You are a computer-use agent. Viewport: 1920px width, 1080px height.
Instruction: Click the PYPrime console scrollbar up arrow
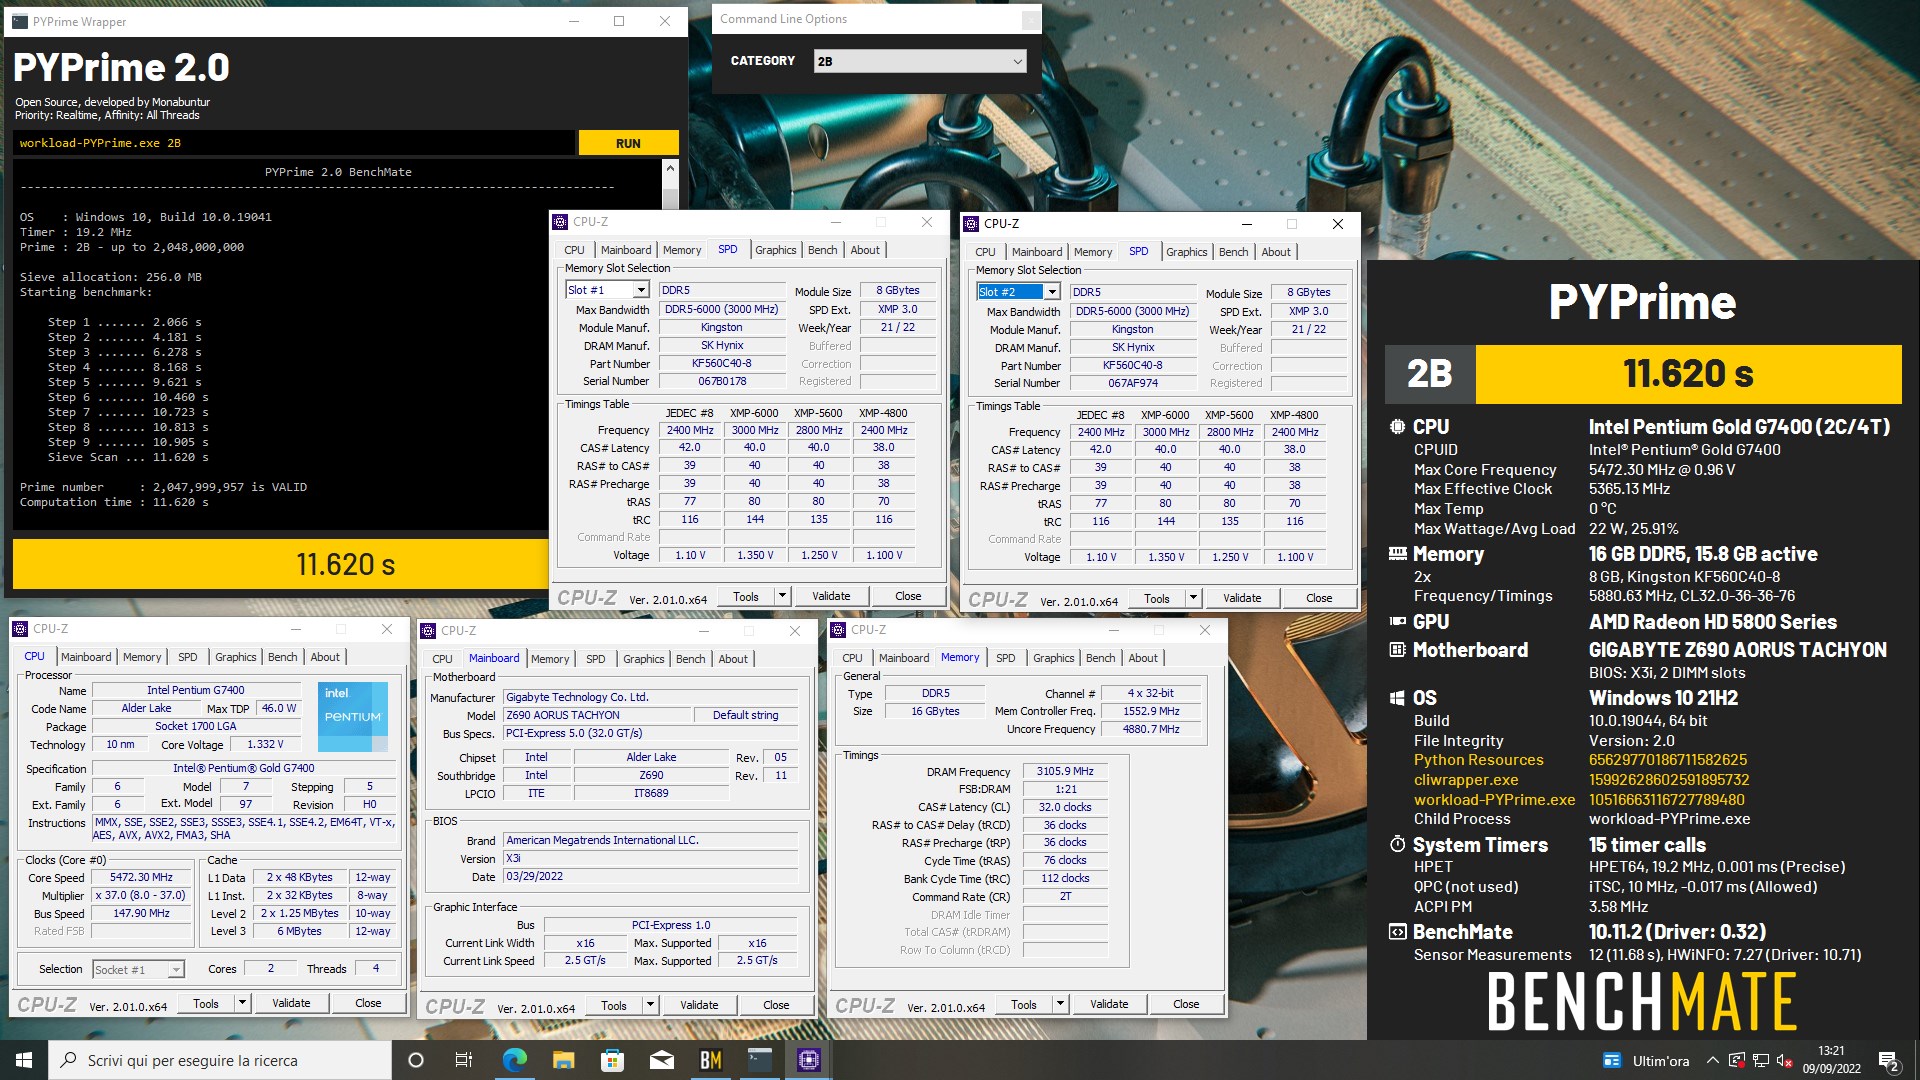pyautogui.click(x=670, y=169)
